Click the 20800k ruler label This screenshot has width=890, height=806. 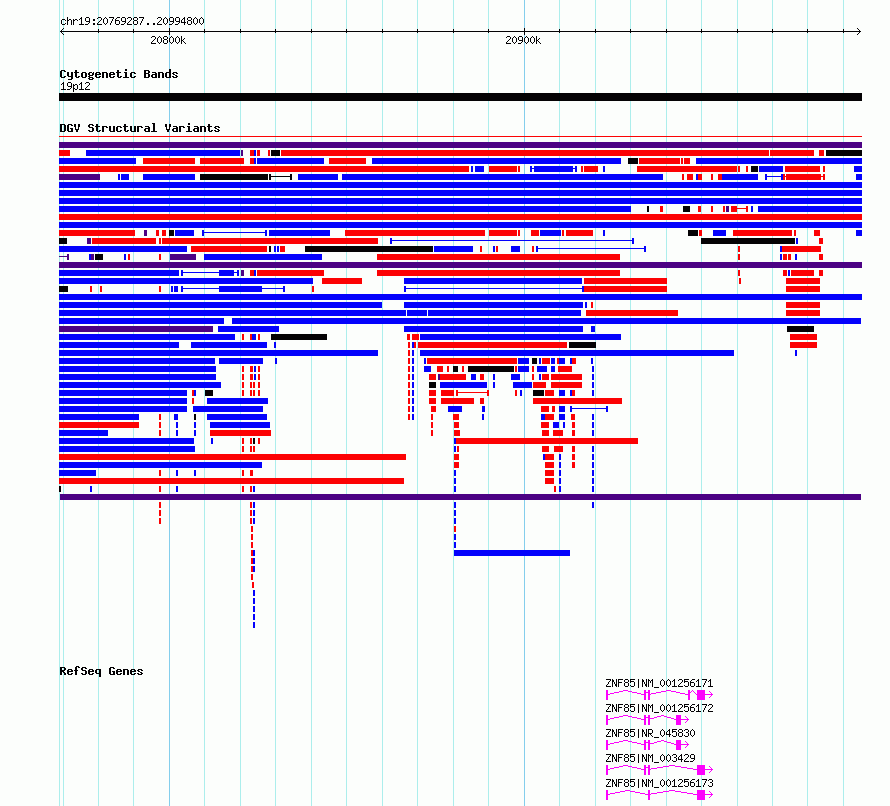point(168,40)
